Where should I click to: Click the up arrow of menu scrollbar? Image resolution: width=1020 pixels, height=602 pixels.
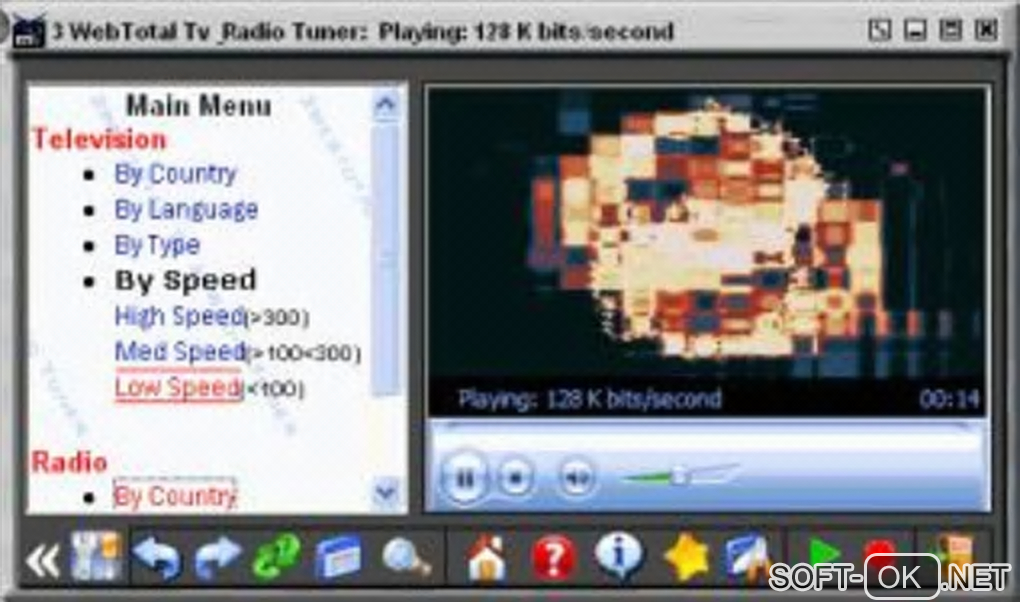386,104
